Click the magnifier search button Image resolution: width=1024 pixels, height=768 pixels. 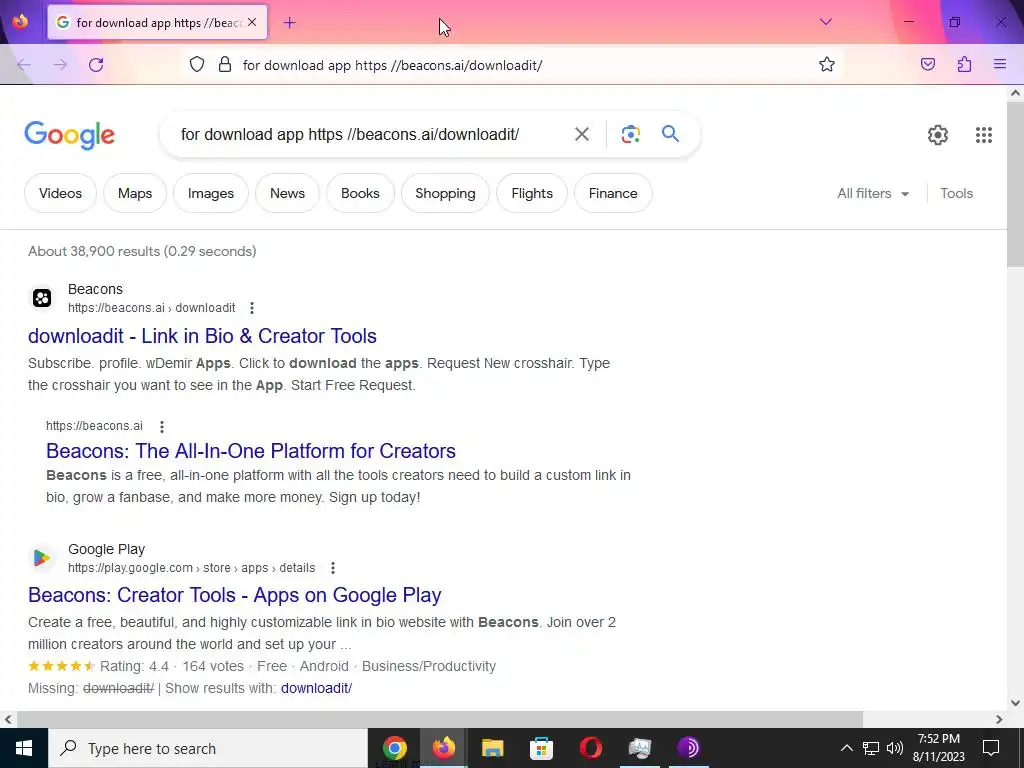(670, 134)
